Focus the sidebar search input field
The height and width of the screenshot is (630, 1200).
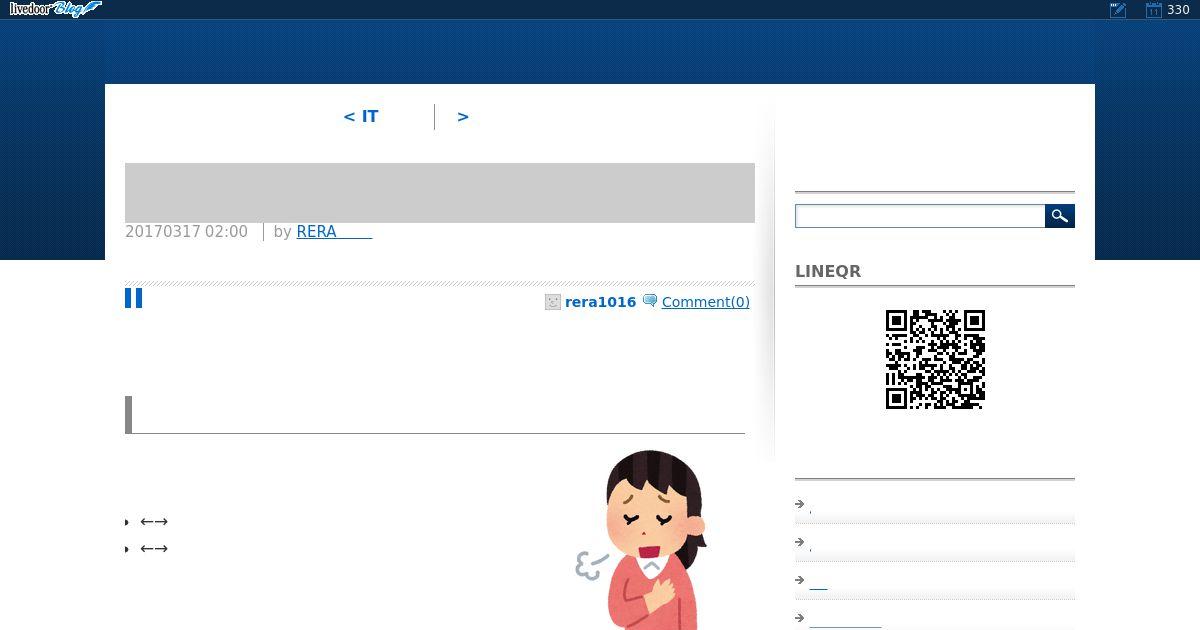click(x=920, y=216)
